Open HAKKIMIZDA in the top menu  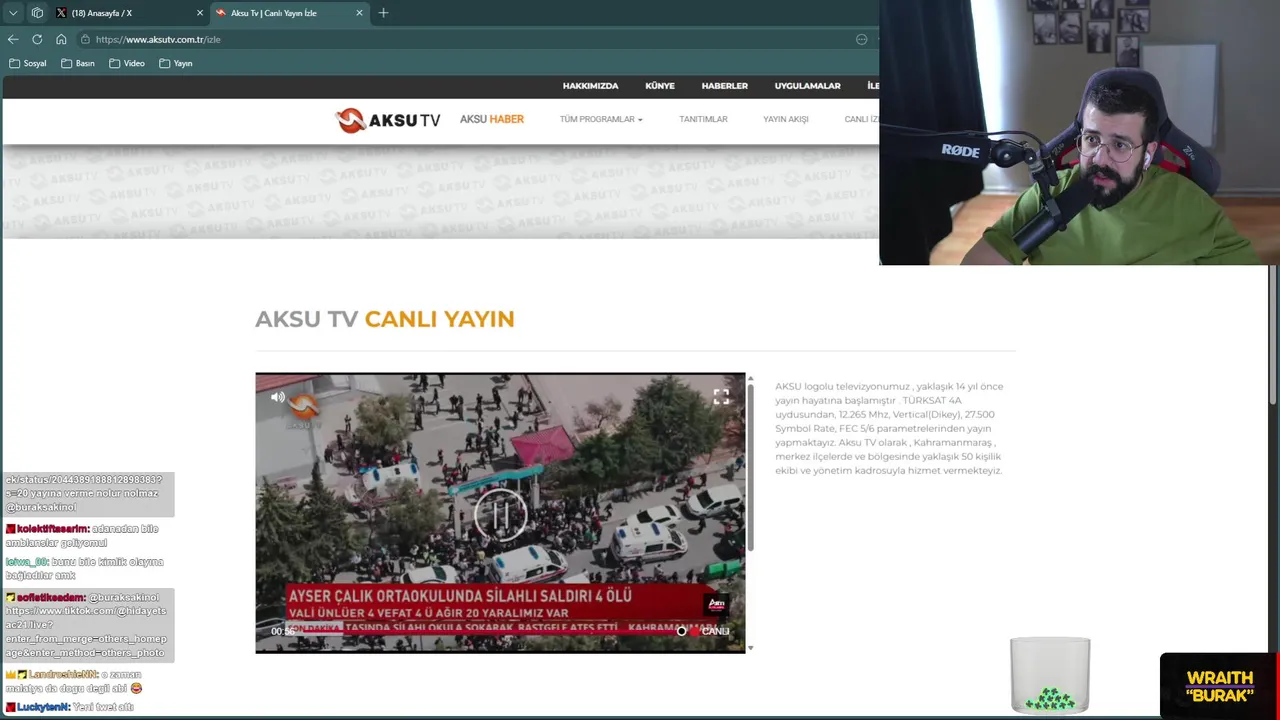tap(590, 86)
